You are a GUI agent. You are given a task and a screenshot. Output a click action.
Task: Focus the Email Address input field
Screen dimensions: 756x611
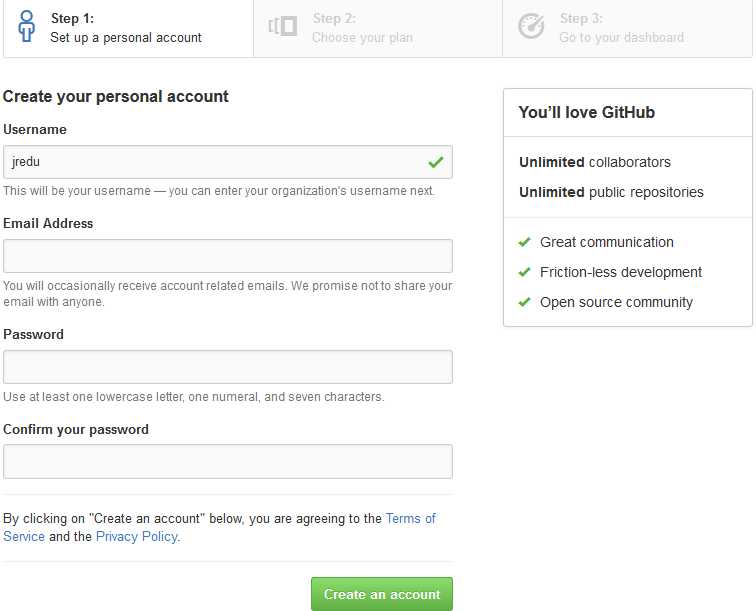click(x=228, y=256)
